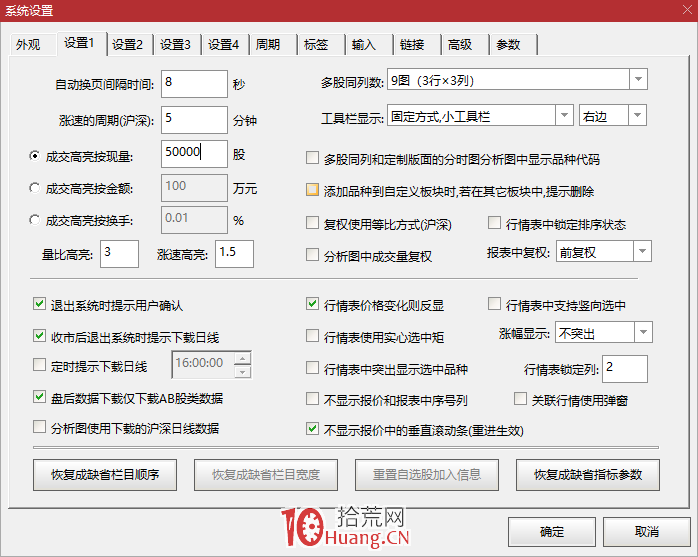This screenshot has width=698, height=557.
Task: Cancel the dialog with 取消 button
Action: (646, 532)
